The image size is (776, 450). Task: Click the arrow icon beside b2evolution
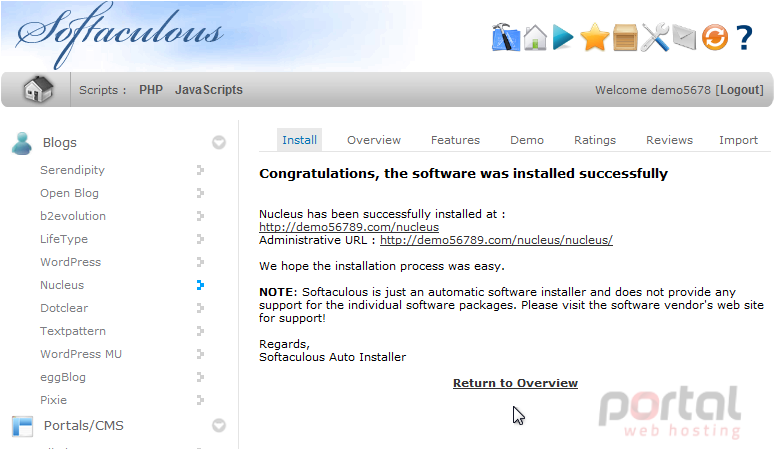(x=200, y=216)
